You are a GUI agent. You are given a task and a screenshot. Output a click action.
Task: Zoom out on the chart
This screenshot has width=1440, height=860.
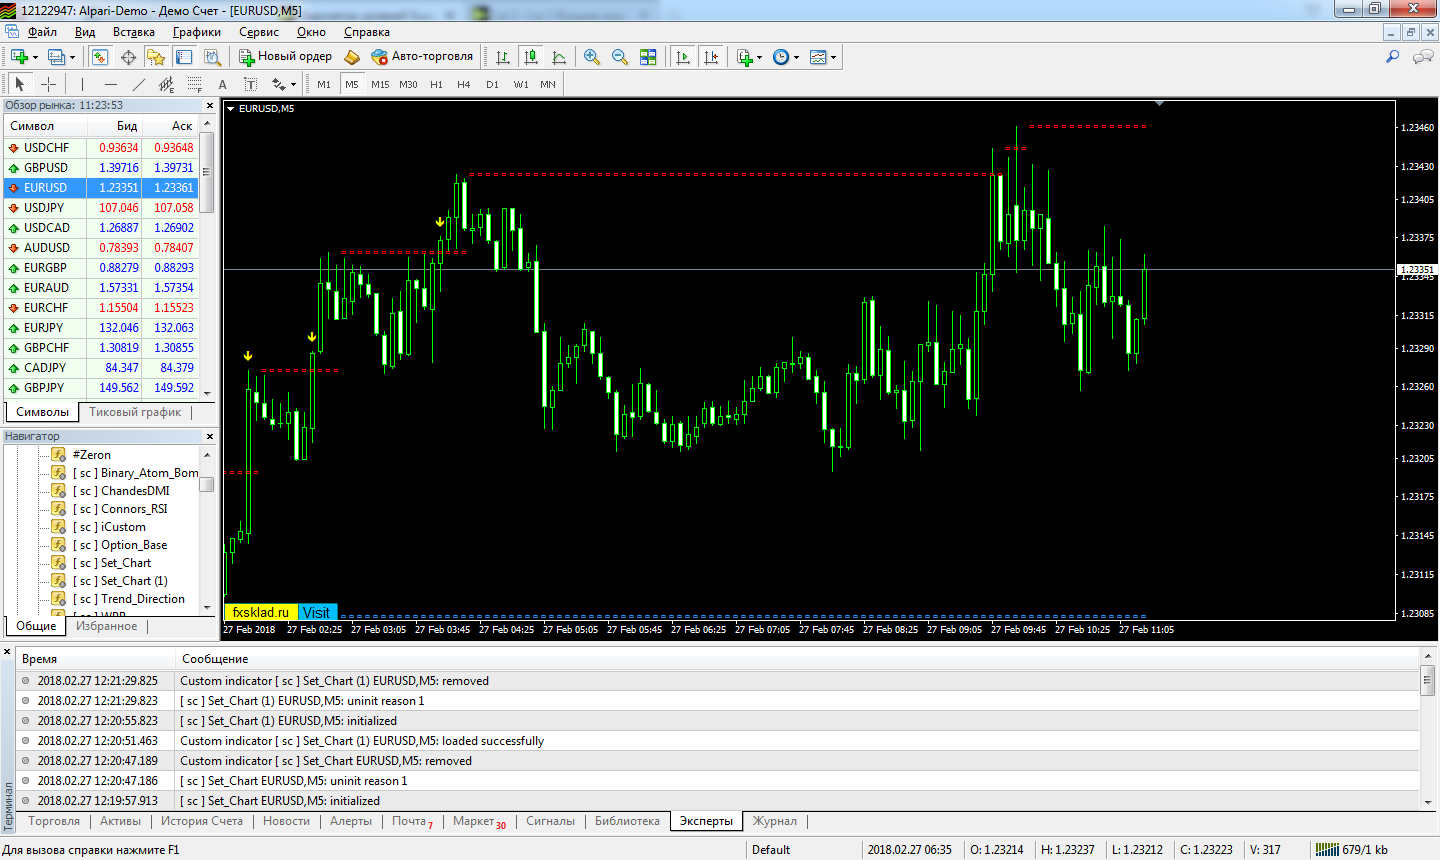click(620, 57)
